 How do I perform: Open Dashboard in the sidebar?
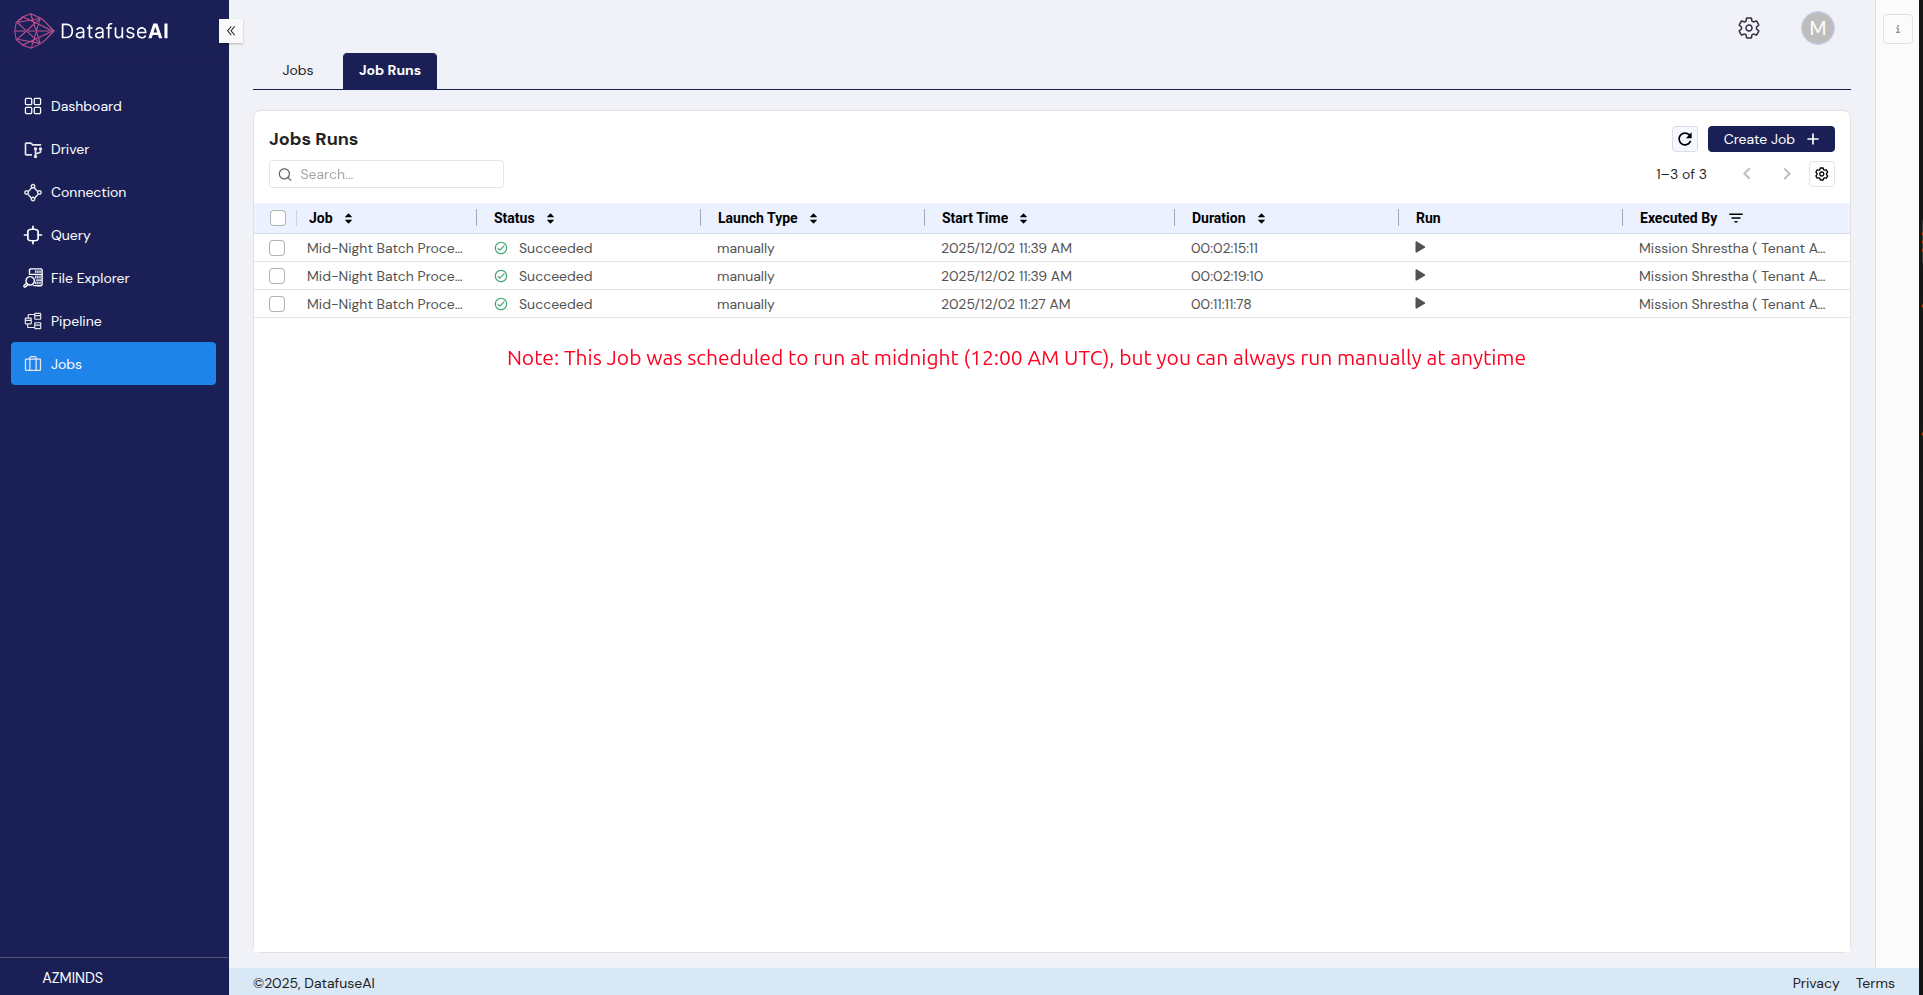pyautogui.click(x=86, y=106)
